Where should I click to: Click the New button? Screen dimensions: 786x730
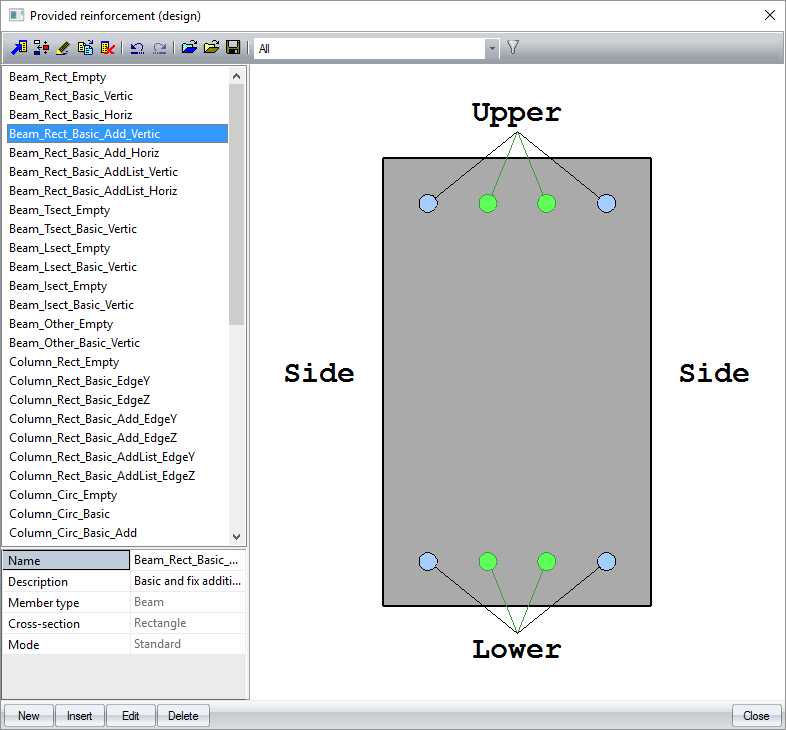[x=29, y=715]
